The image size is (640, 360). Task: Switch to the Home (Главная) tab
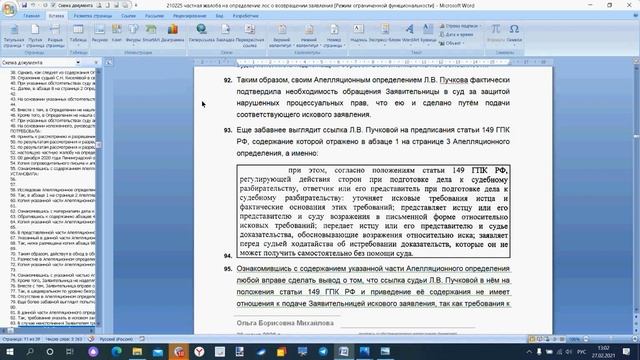pyautogui.click(x=31, y=16)
